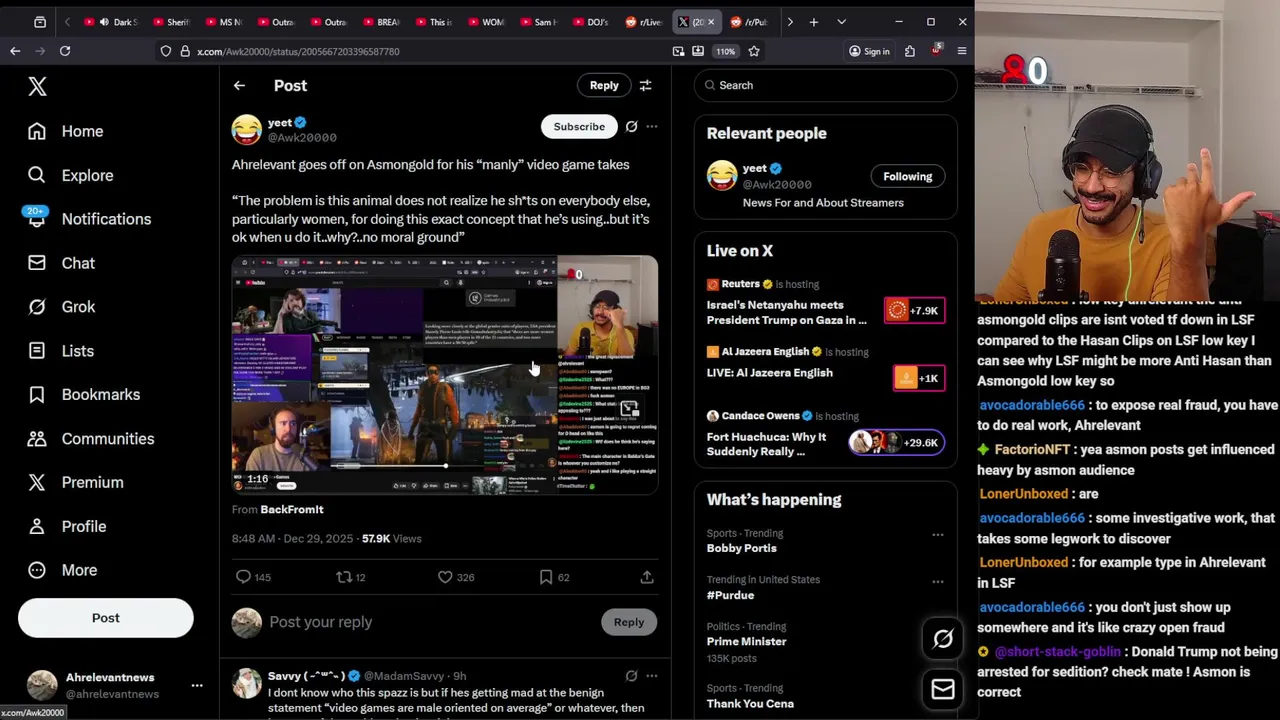Image resolution: width=1280 pixels, height=720 pixels.
Task: Open Bobby Portis trending topic
Action: [x=741, y=548]
